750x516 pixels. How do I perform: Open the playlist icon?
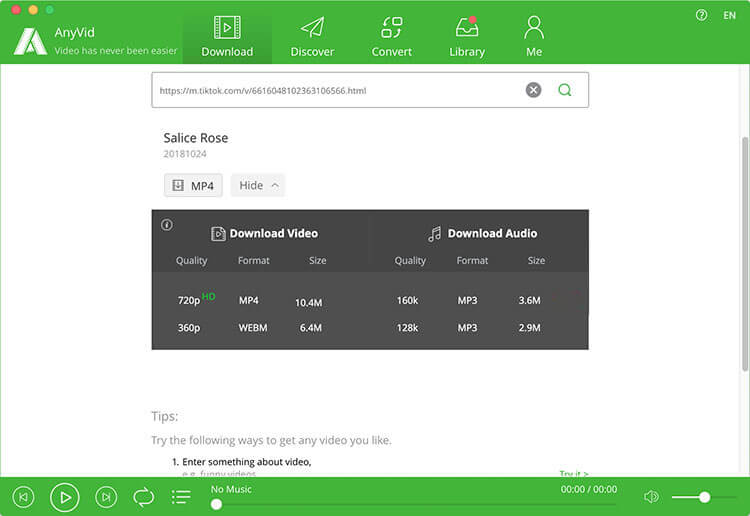[181, 497]
